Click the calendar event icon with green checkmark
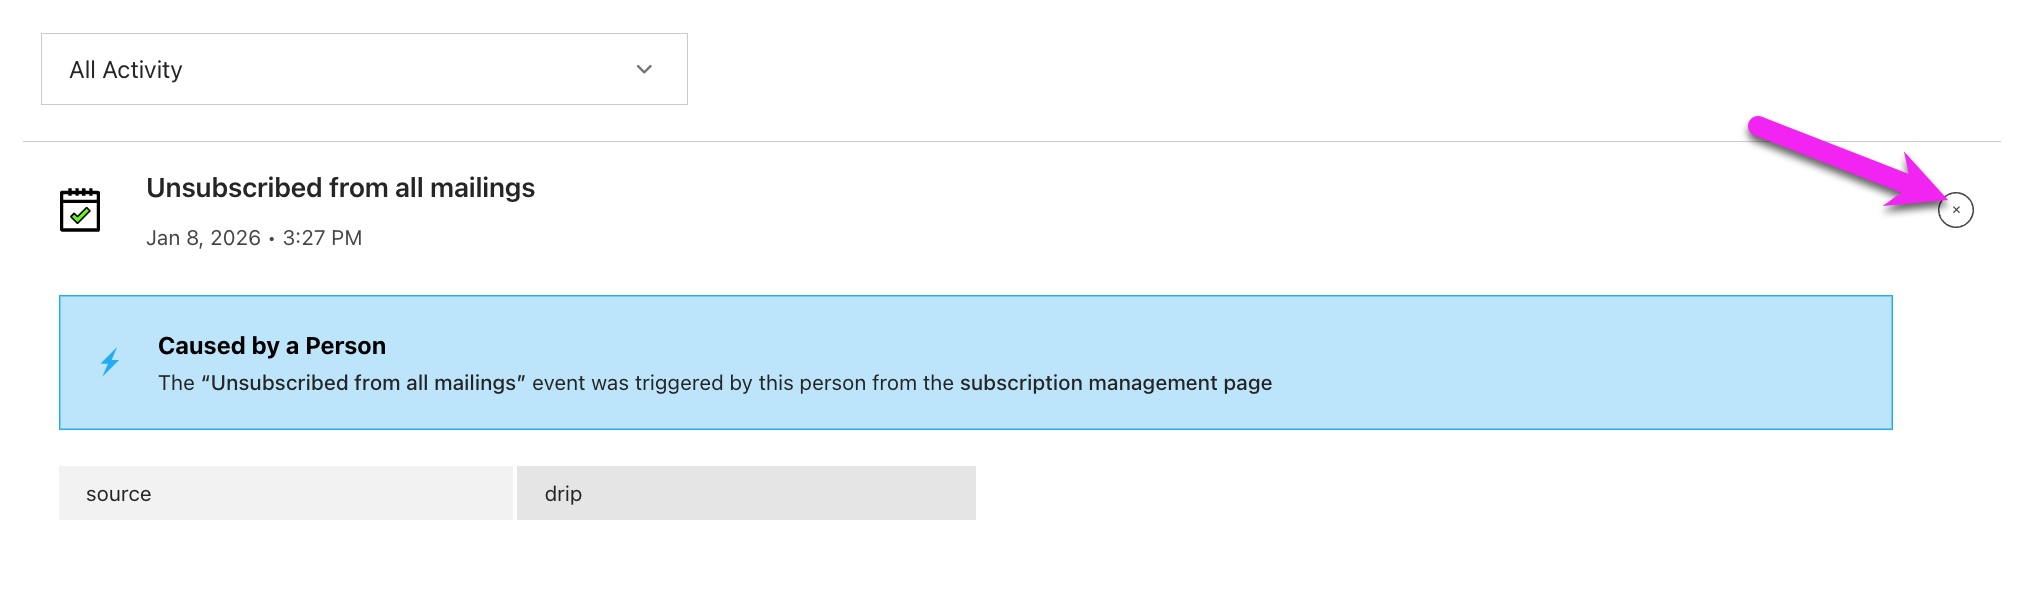Viewport: 2024px width, 590px height. (82, 208)
